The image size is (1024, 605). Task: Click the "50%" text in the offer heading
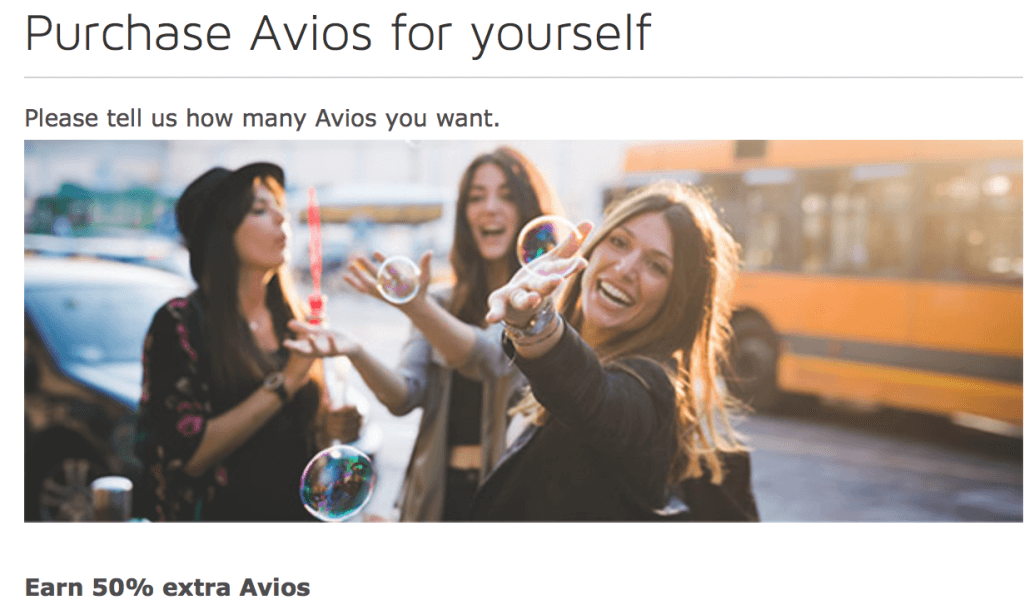pos(122,587)
